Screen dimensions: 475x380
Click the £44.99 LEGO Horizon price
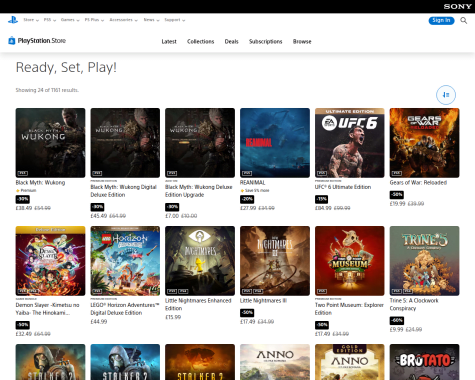[99, 322]
